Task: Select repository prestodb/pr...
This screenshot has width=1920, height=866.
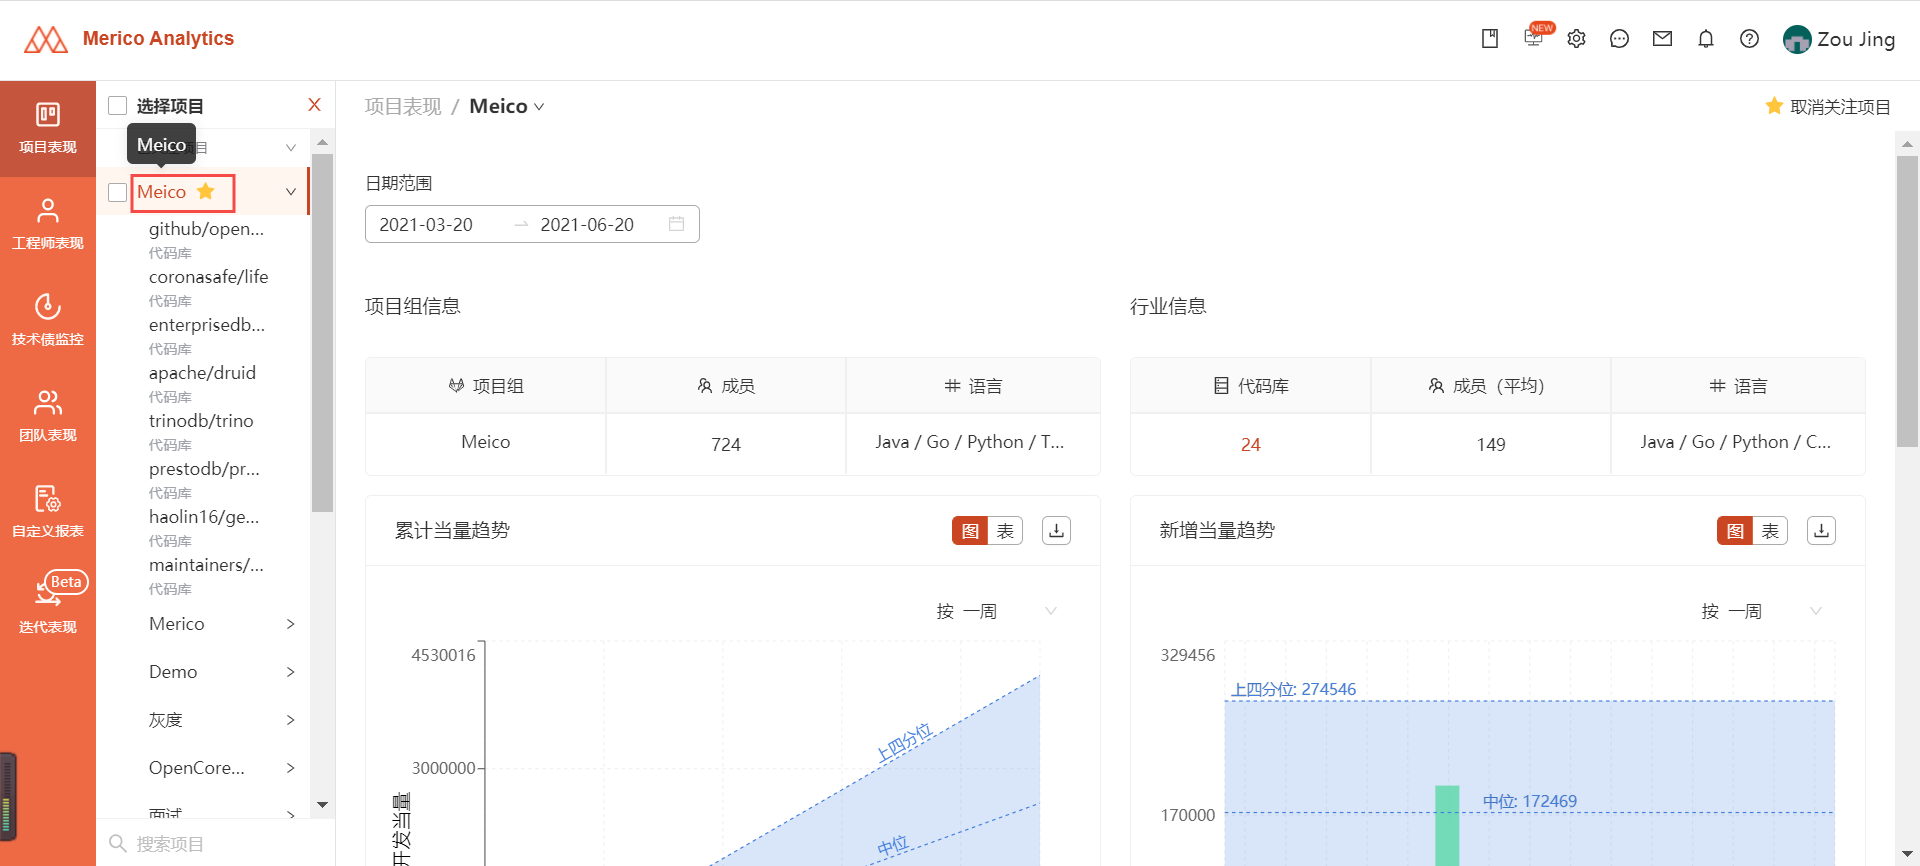Action: [x=204, y=469]
